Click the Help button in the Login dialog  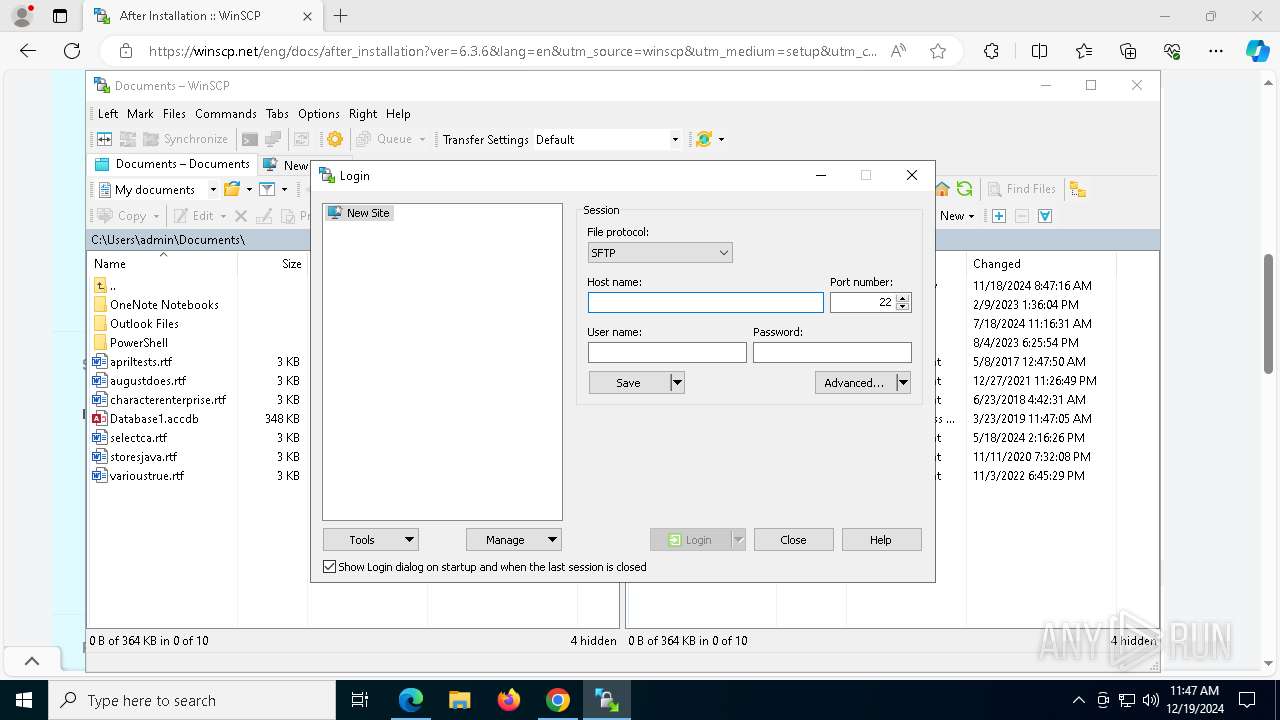(881, 540)
